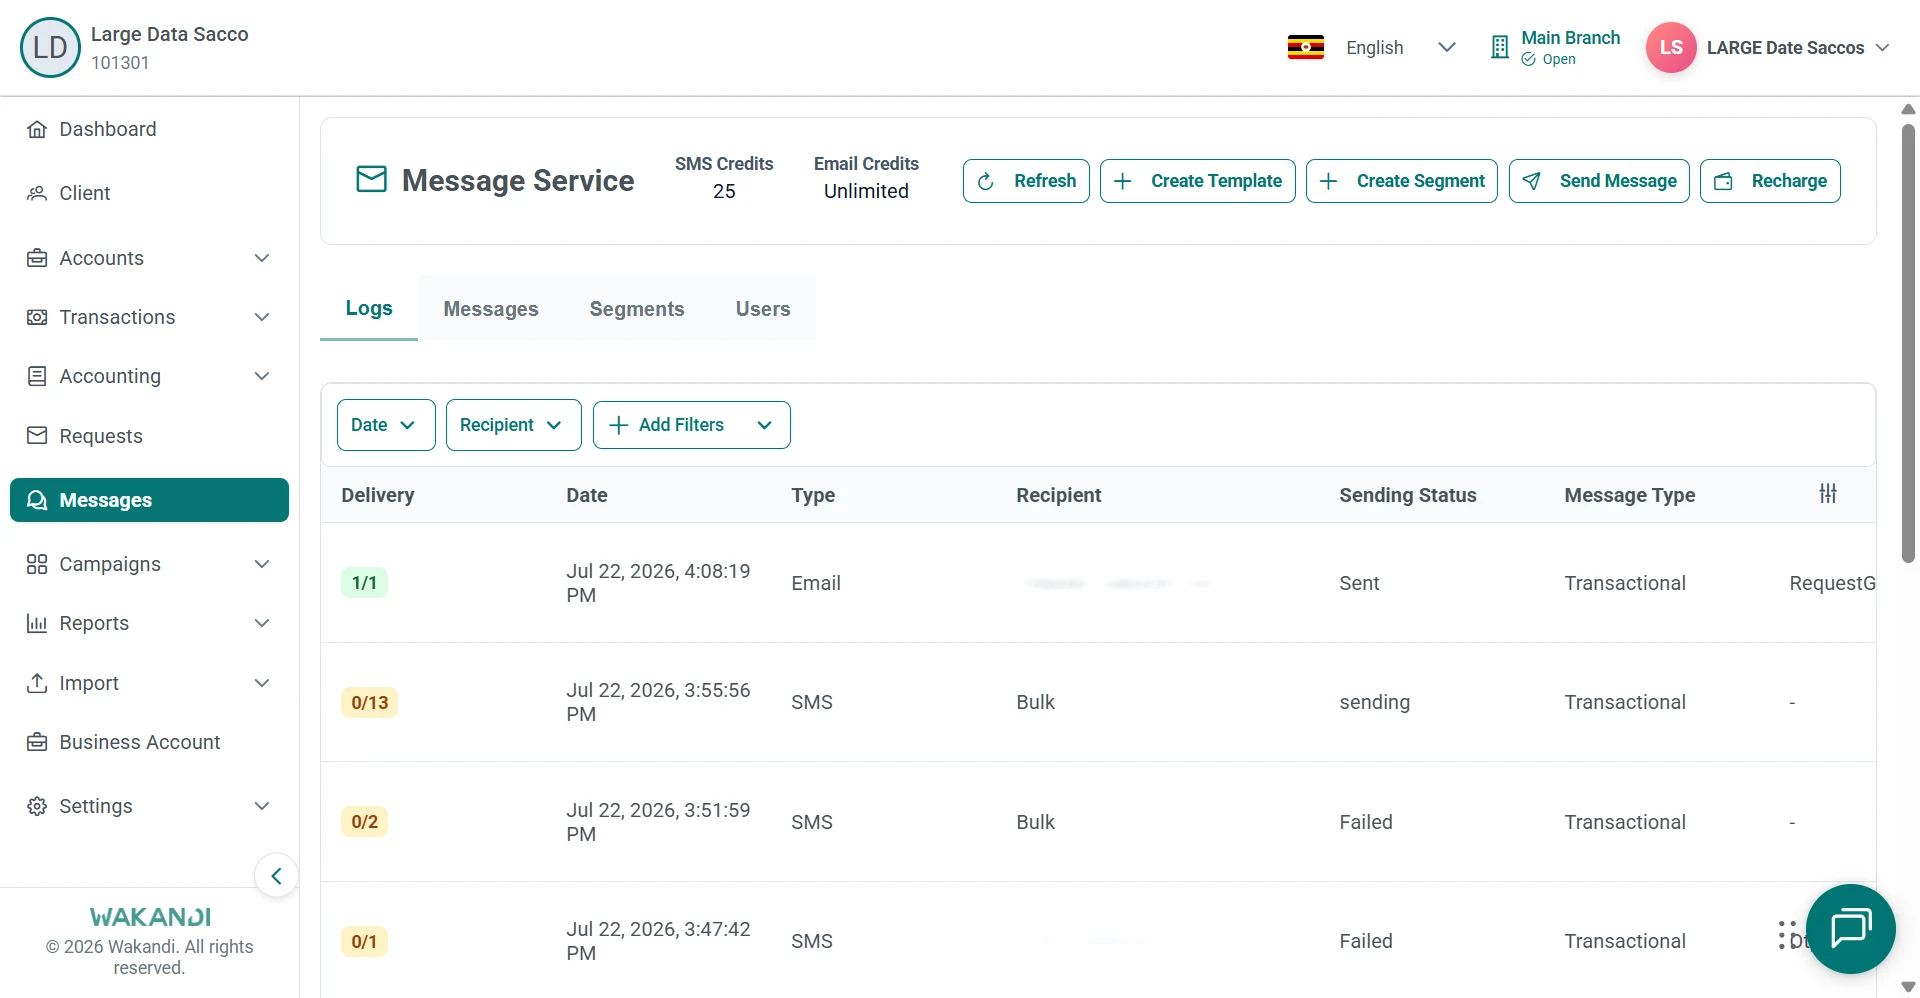
Task: Expand the Accounting submenu chevron
Action: [x=262, y=376]
